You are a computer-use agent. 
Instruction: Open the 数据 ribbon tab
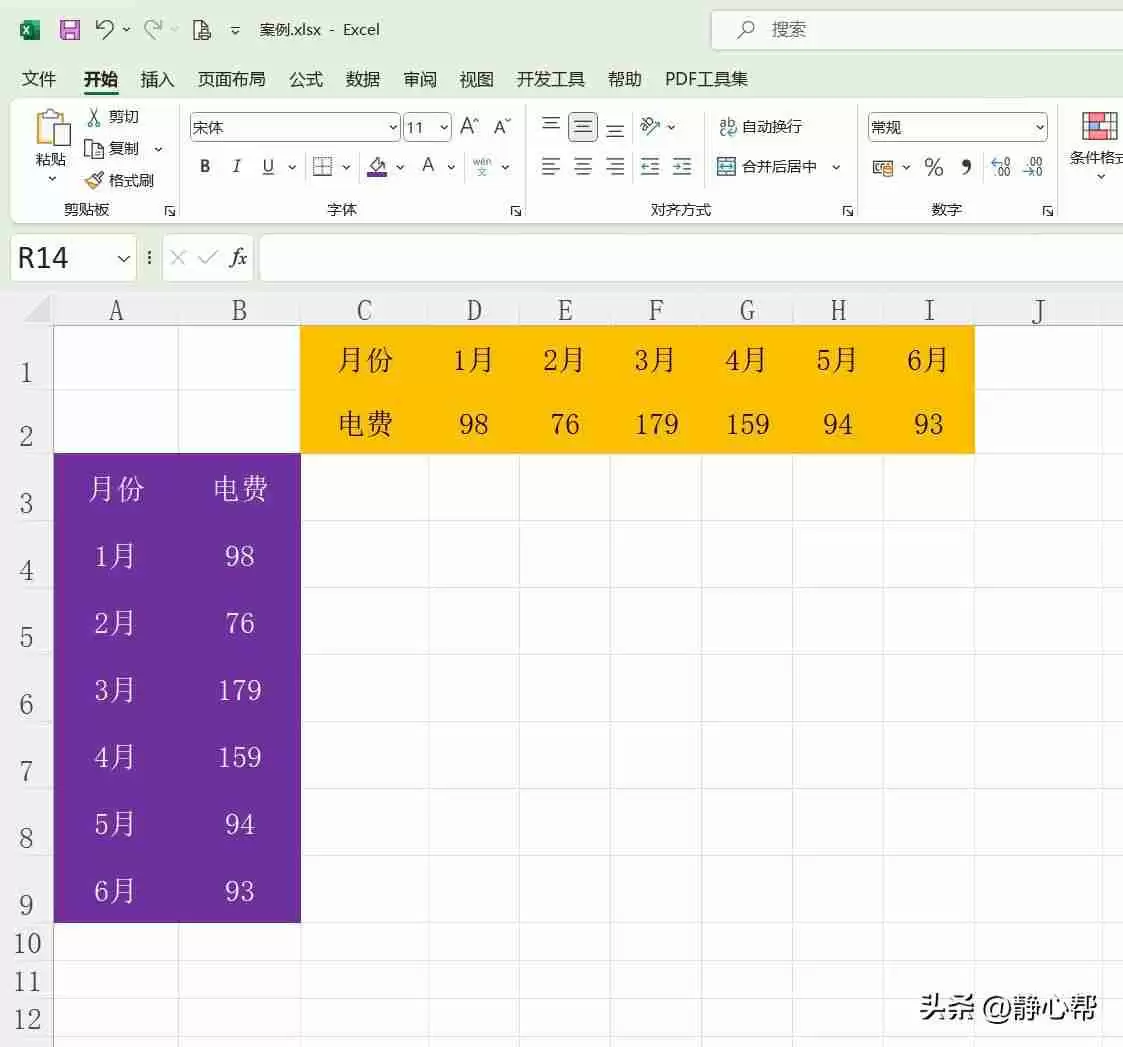(362, 79)
